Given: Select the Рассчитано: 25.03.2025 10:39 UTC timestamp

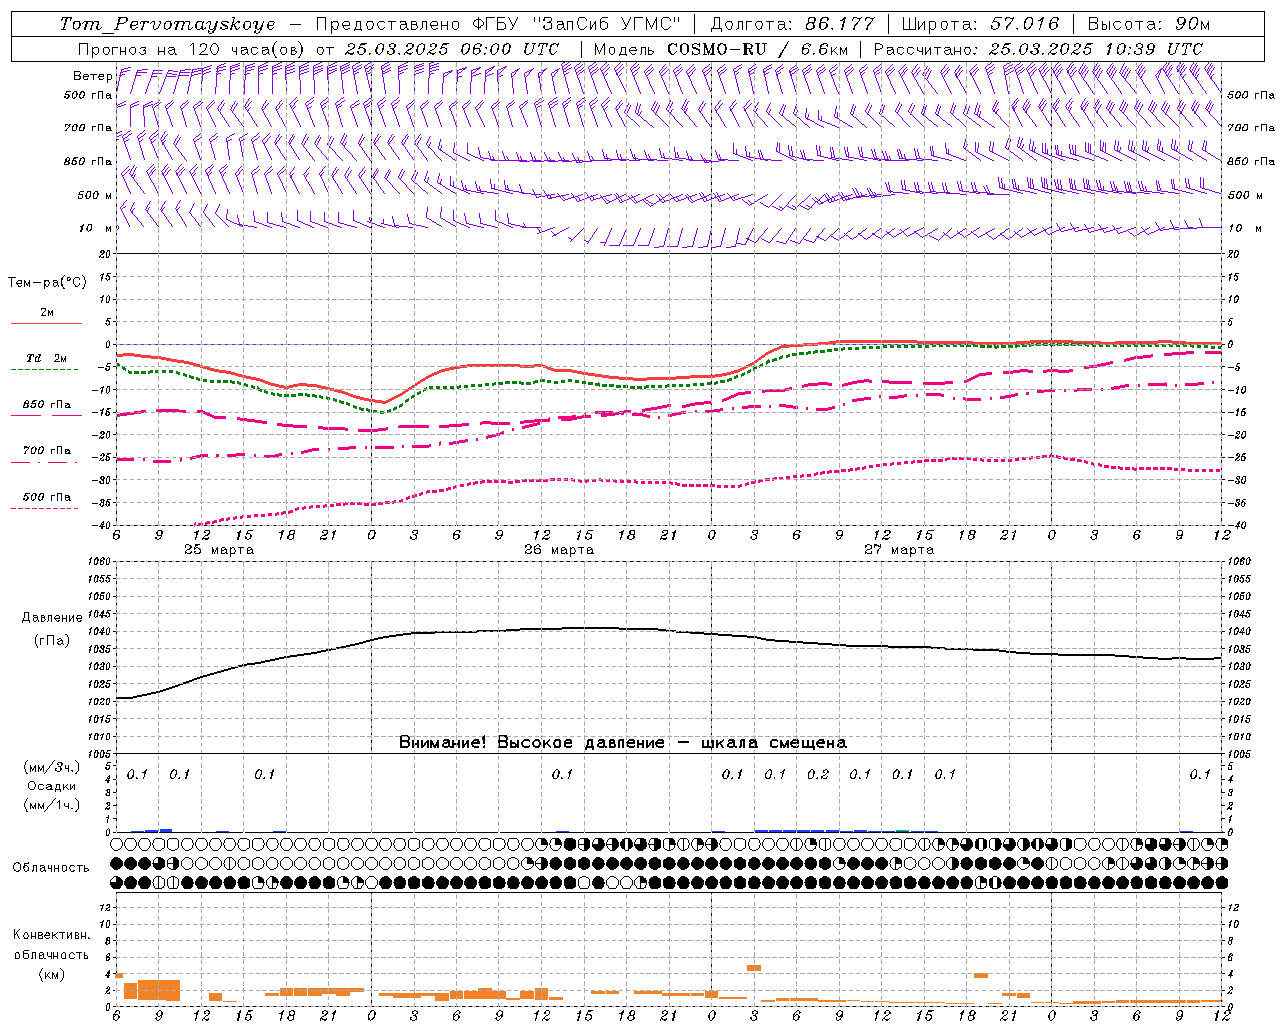Looking at the screenshot, I should (x=1038, y=49).
